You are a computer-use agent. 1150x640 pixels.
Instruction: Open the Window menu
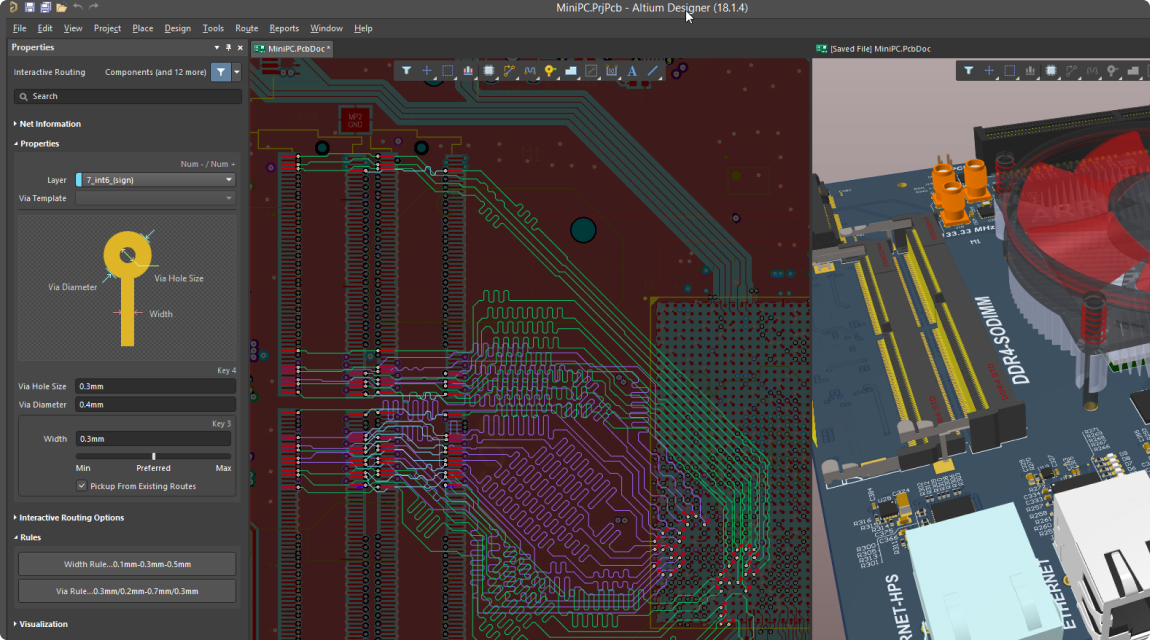tap(326, 29)
